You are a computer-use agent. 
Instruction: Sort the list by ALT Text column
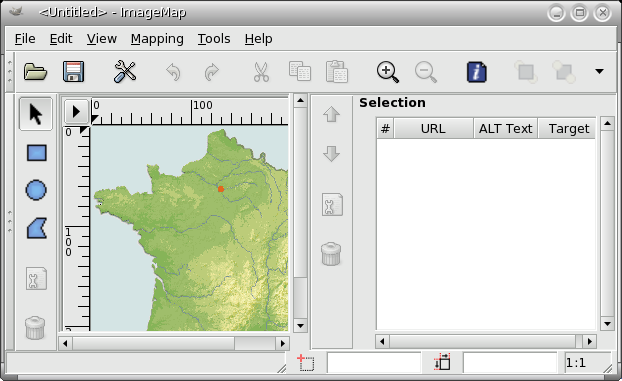(505, 128)
